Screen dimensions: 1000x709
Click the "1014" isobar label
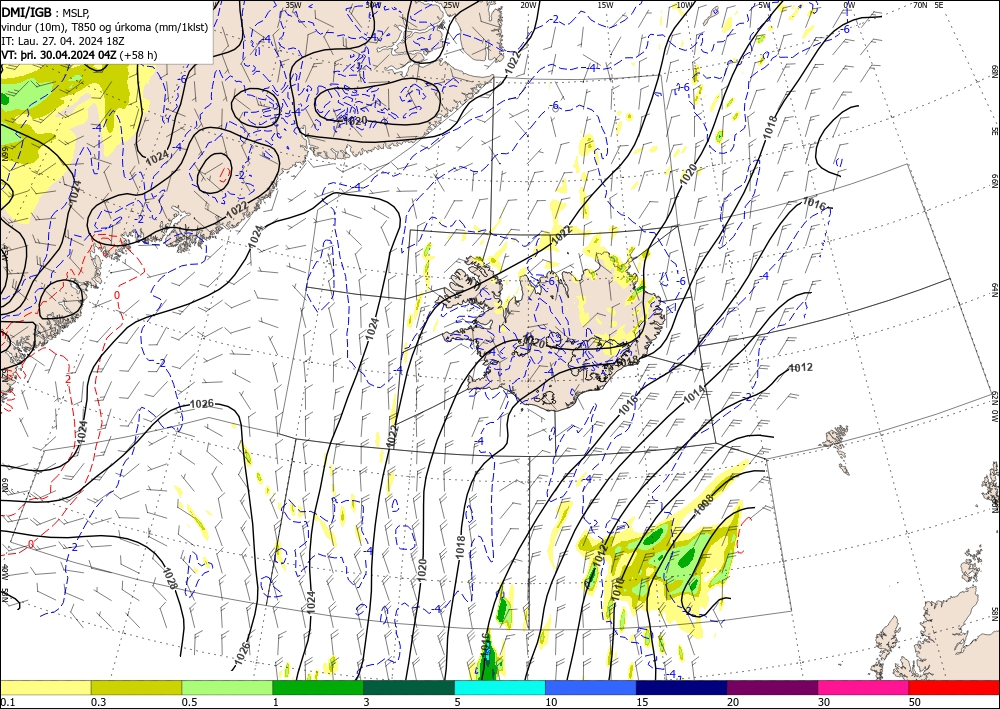tap(695, 394)
